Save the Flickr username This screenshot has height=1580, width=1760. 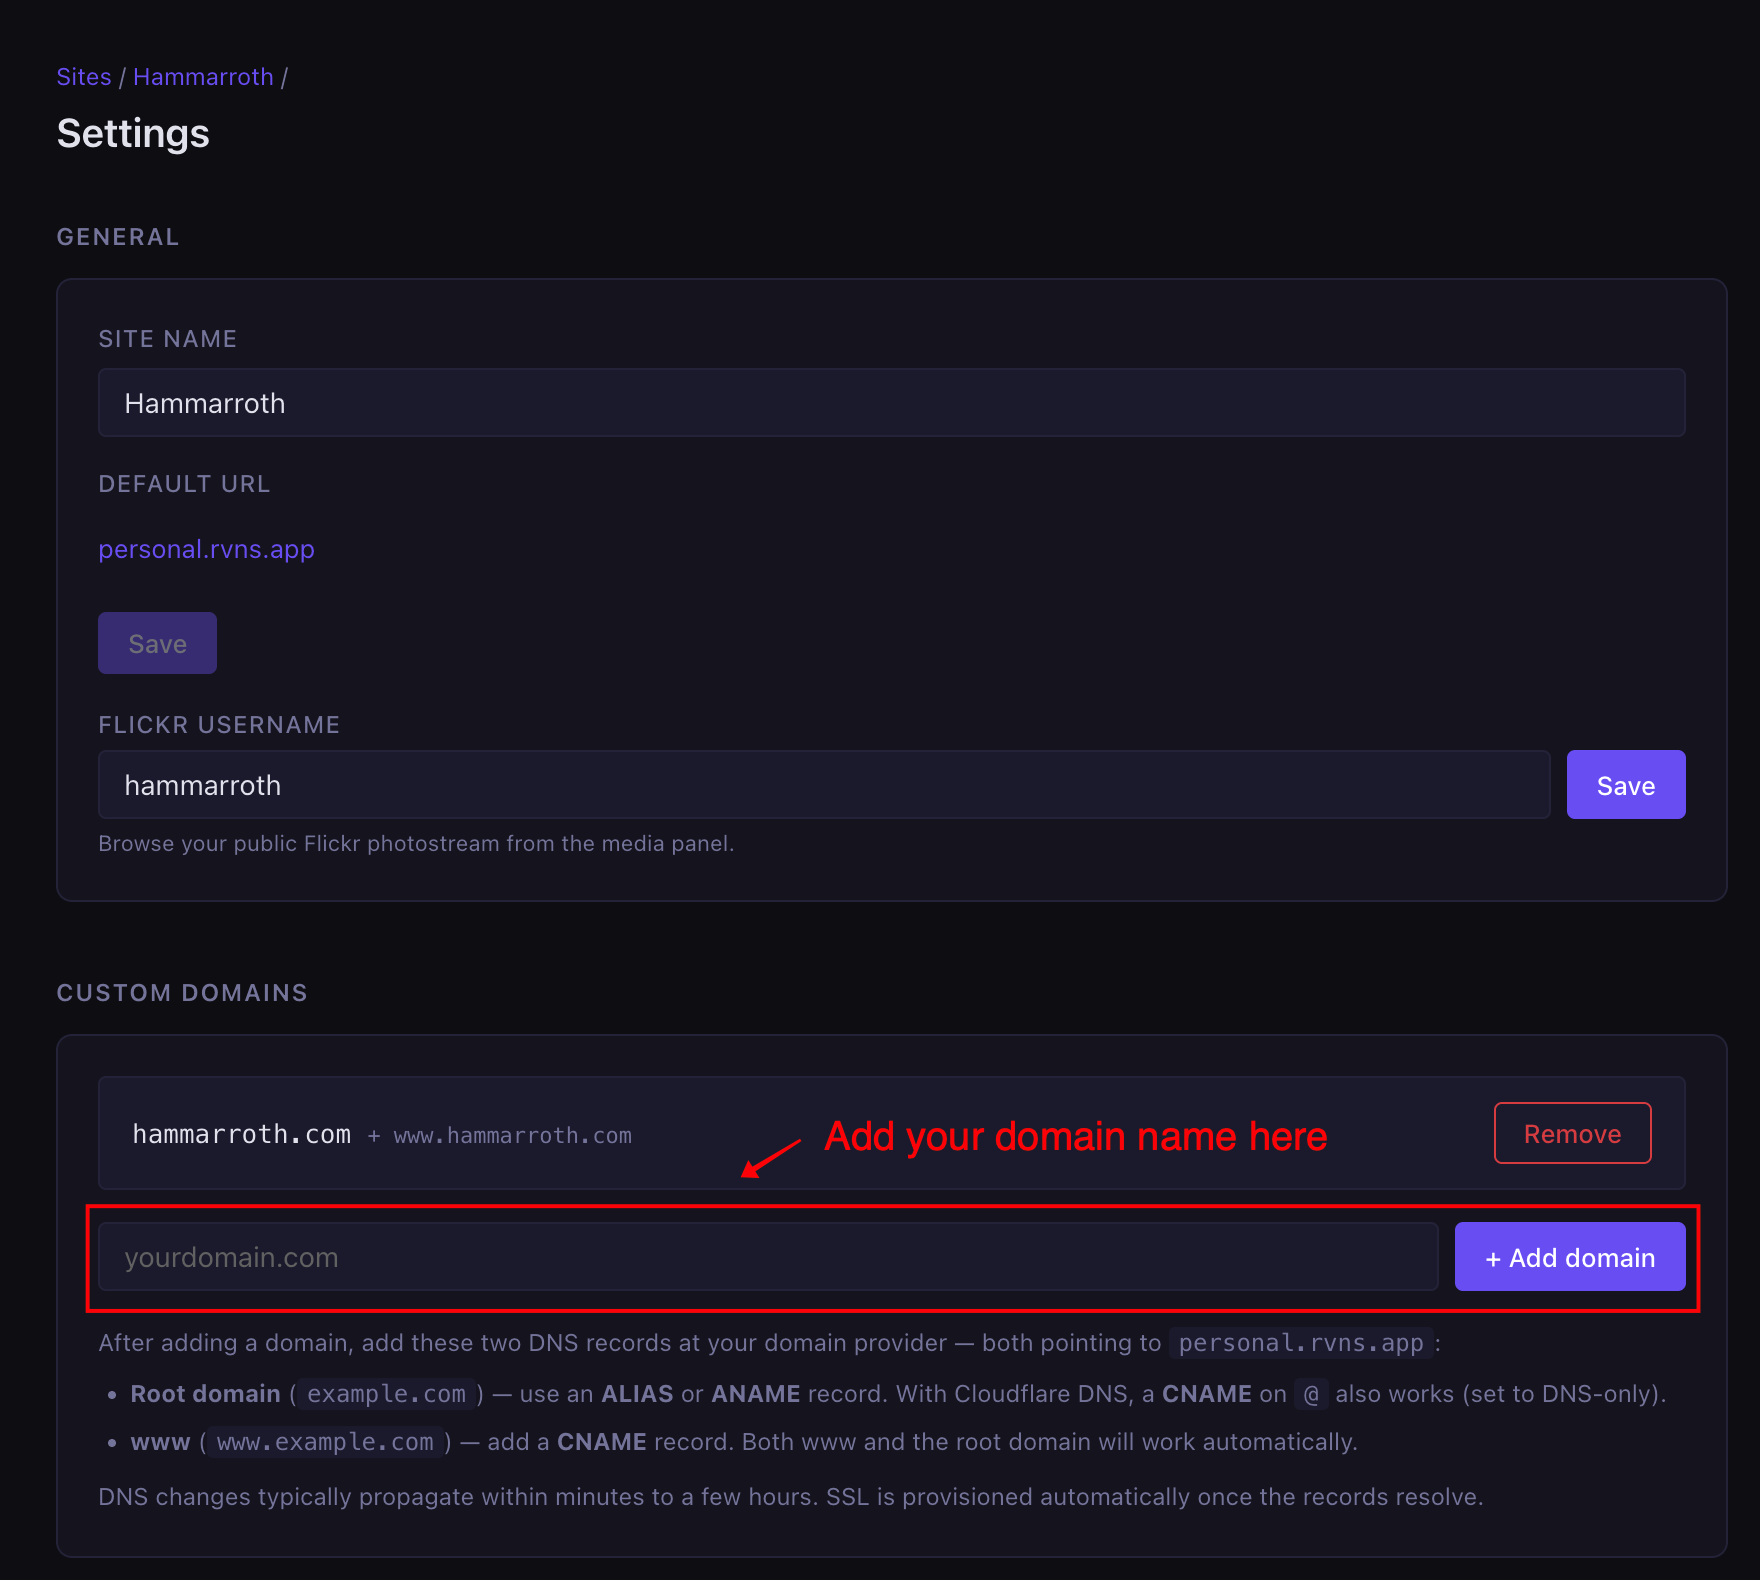coord(1625,785)
